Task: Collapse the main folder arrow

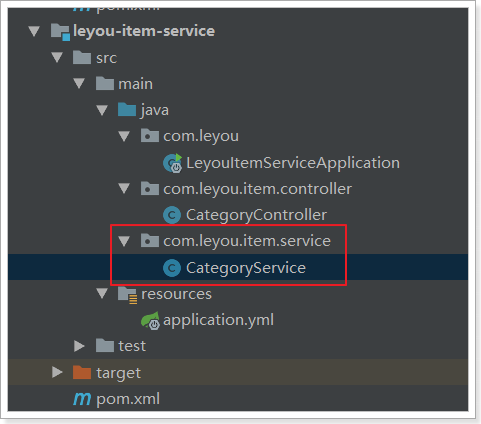Action: coord(79,83)
